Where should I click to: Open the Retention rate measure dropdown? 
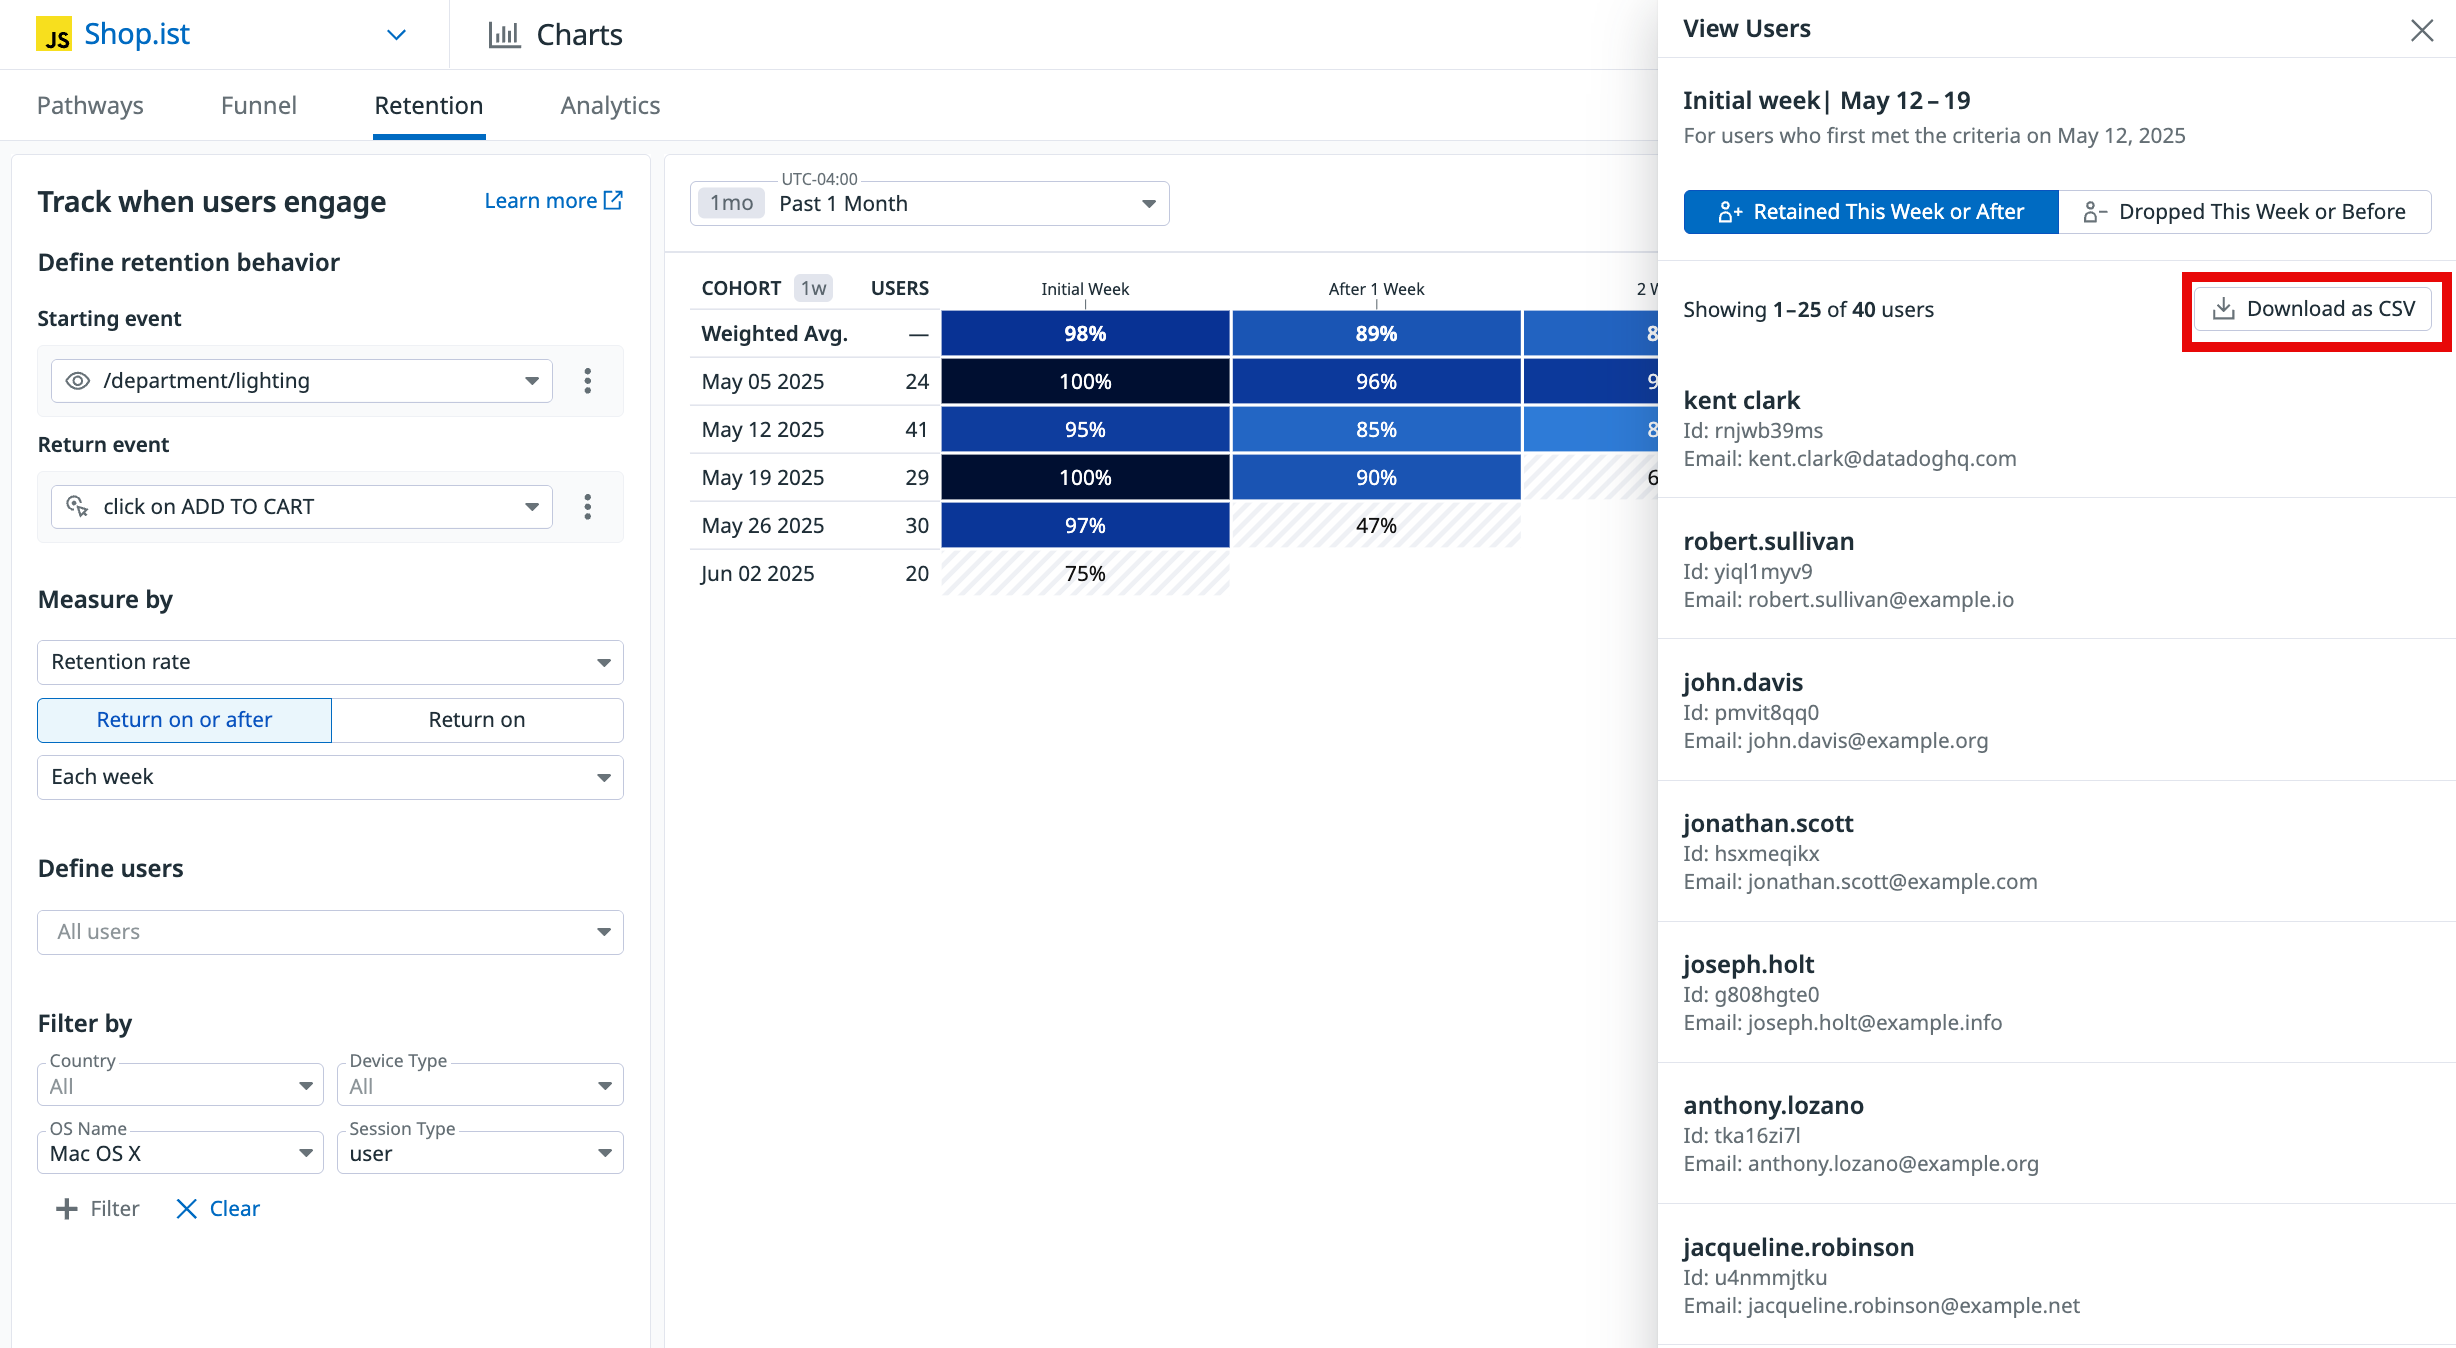coord(330,662)
